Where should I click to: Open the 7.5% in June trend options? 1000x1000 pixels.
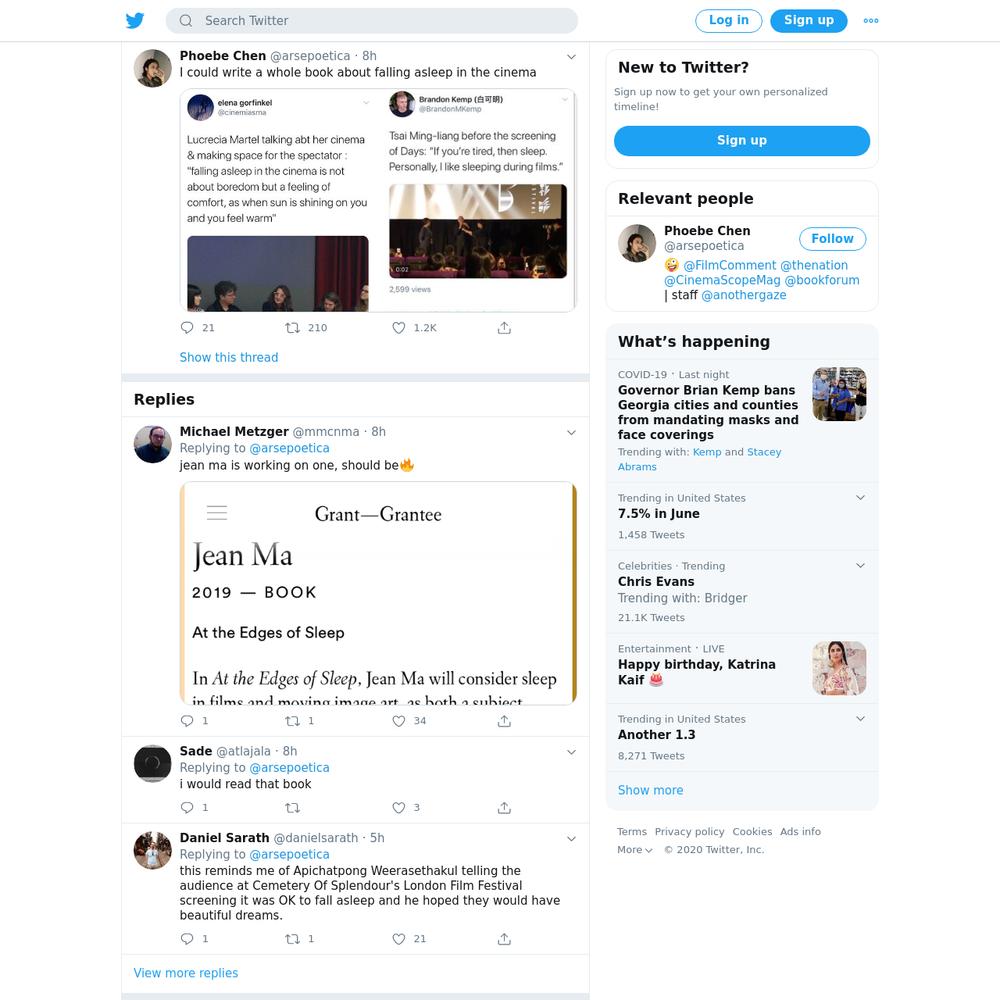coord(860,497)
